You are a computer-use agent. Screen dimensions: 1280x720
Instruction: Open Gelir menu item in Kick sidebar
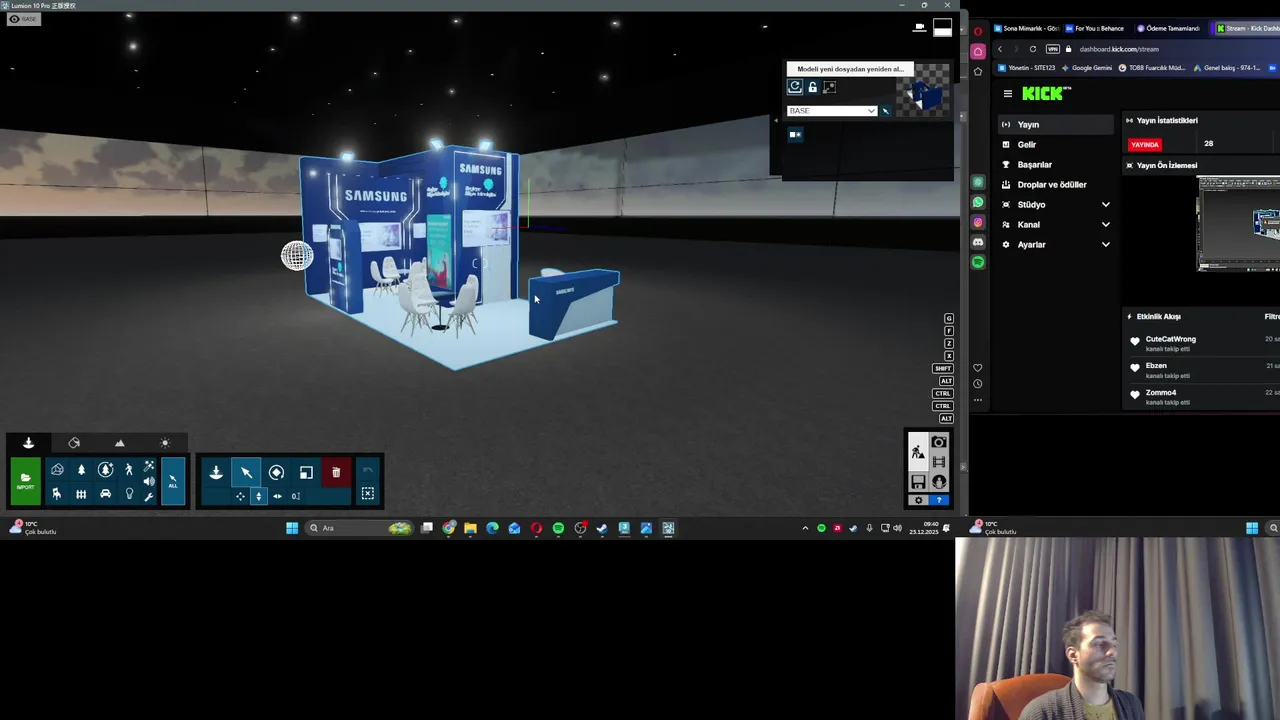(x=1057, y=145)
